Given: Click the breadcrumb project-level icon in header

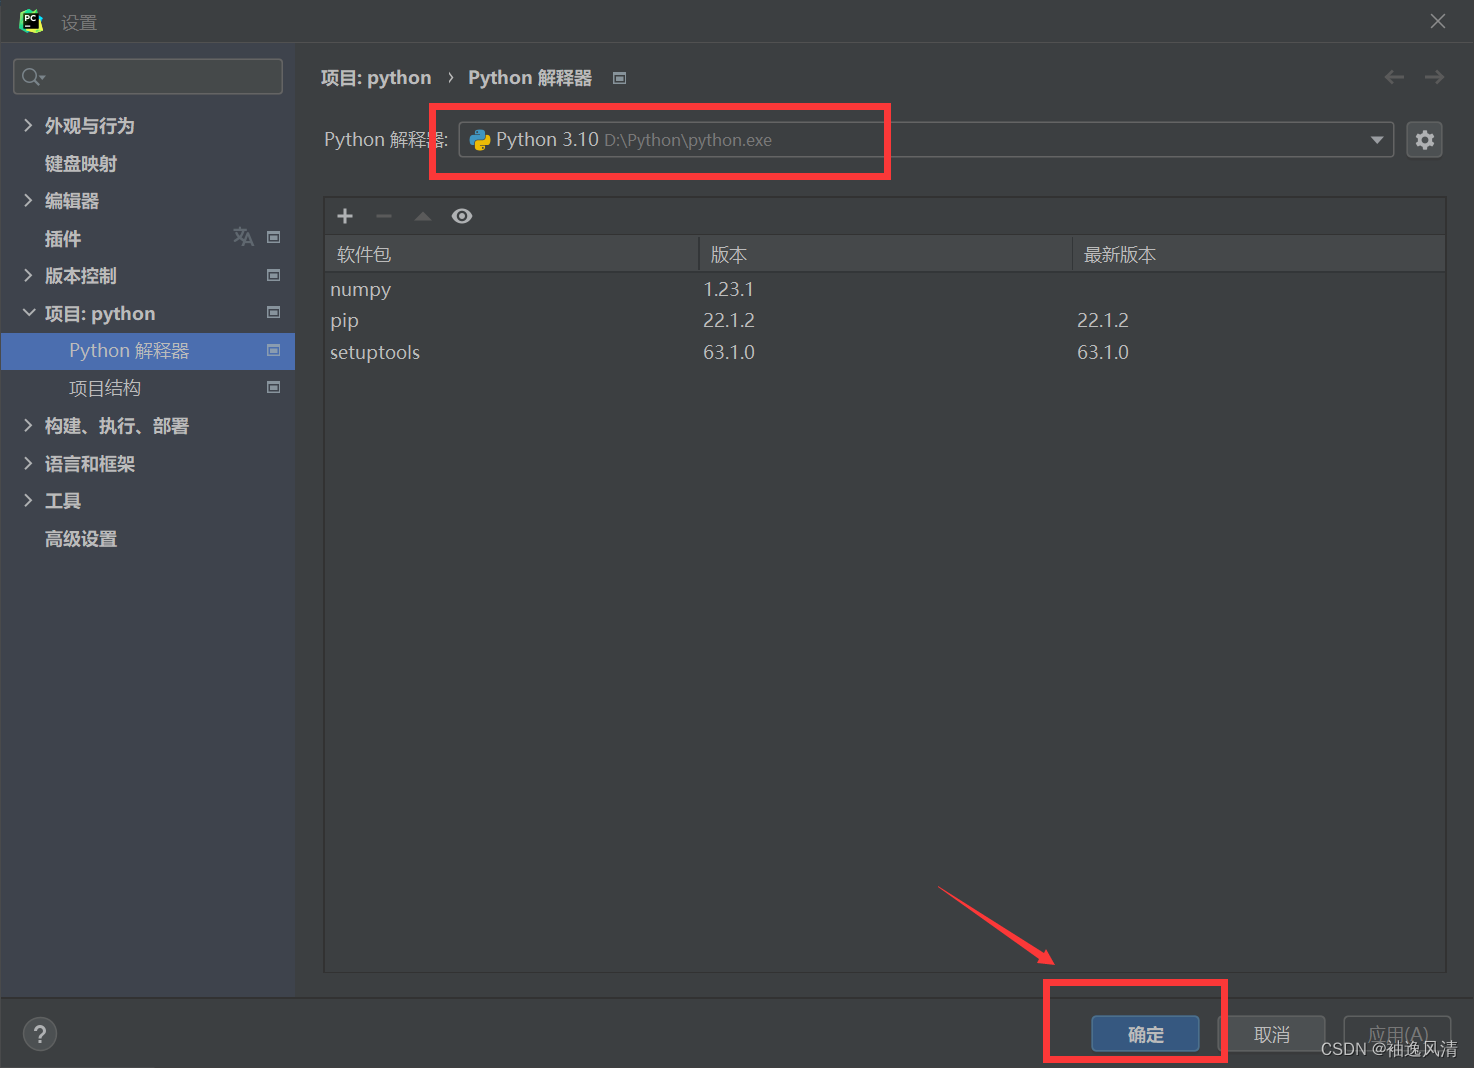Looking at the screenshot, I should (619, 78).
